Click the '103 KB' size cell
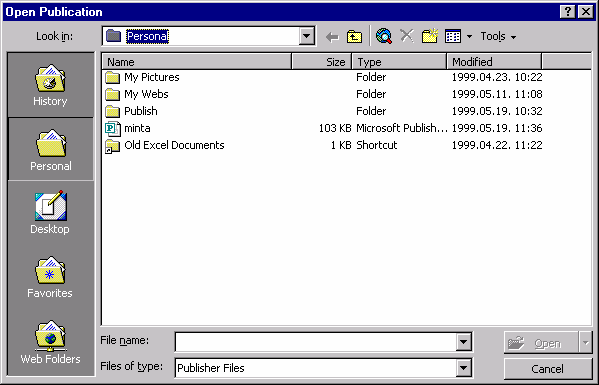 335,128
